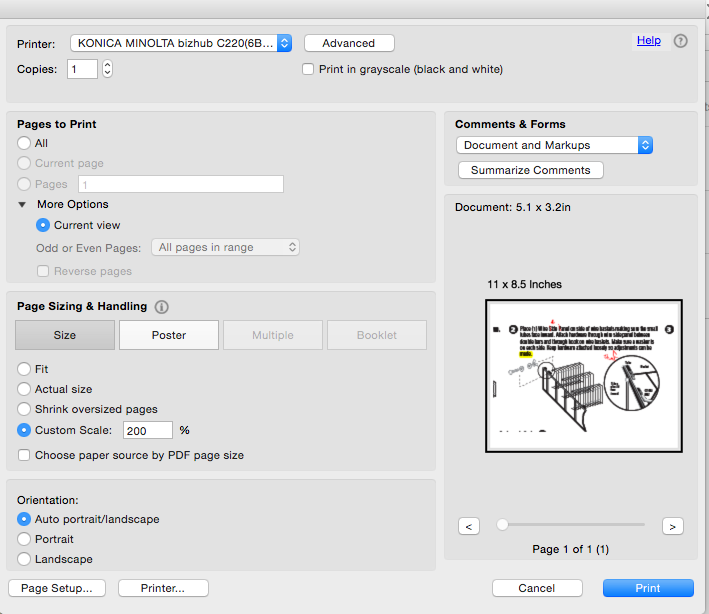Open the Document and Markups dropdown
This screenshot has height=614, width=709.
pyautogui.click(x=554, y=145)
